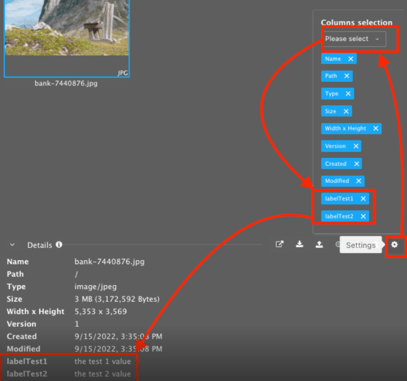The width and height of the screenshot is (407, 381).
Task: Click the bank-7440876.jpg caption under thumbnail
Action: click(x=66, y=83)
